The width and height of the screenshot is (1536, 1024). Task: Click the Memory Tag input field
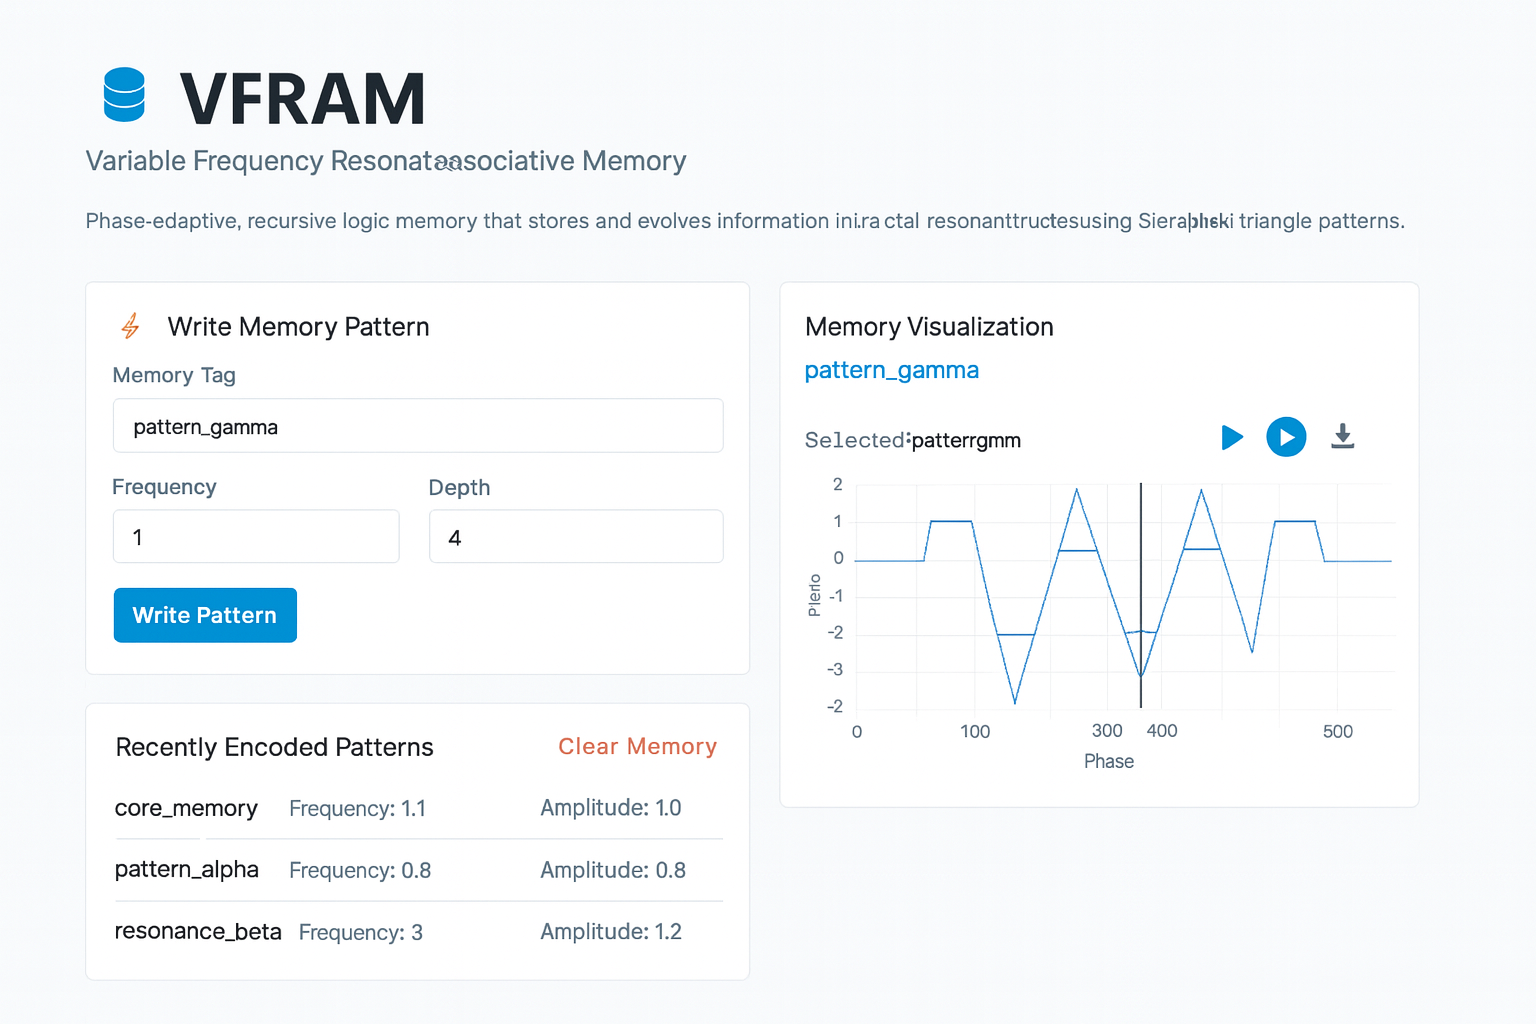click(417, 426)
